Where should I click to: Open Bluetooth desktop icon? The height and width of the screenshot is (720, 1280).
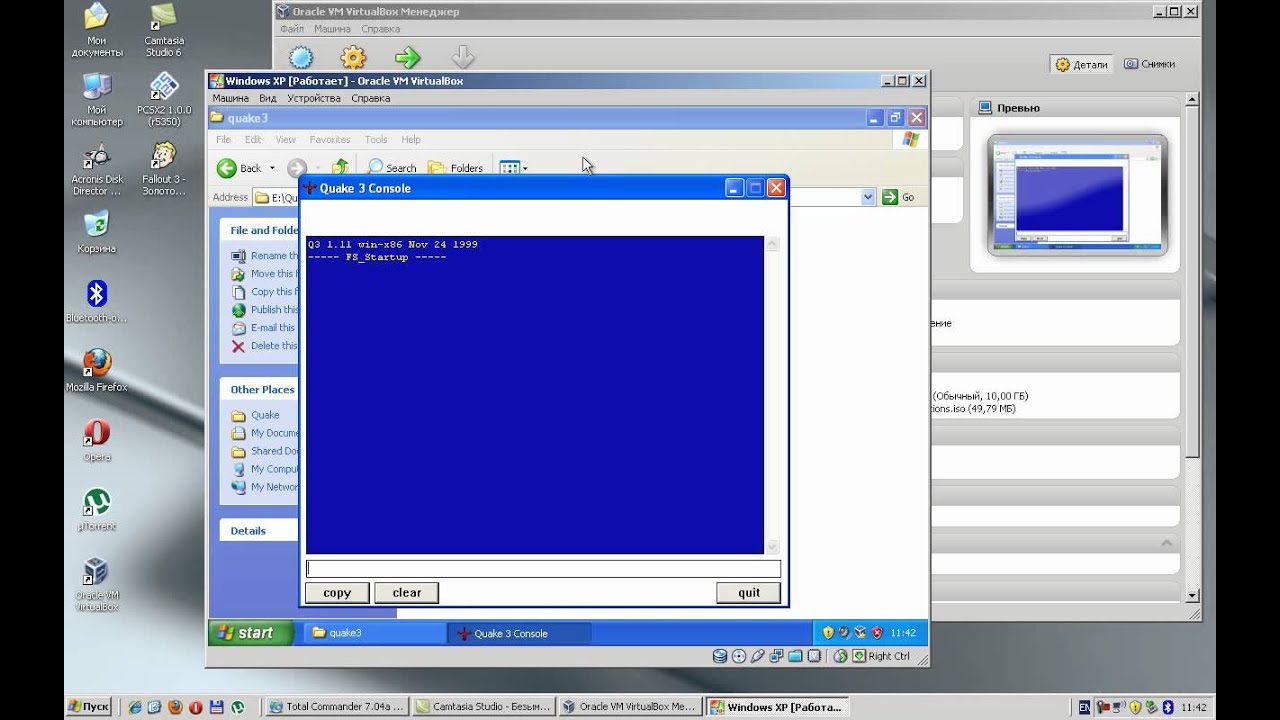click(97, 303)
